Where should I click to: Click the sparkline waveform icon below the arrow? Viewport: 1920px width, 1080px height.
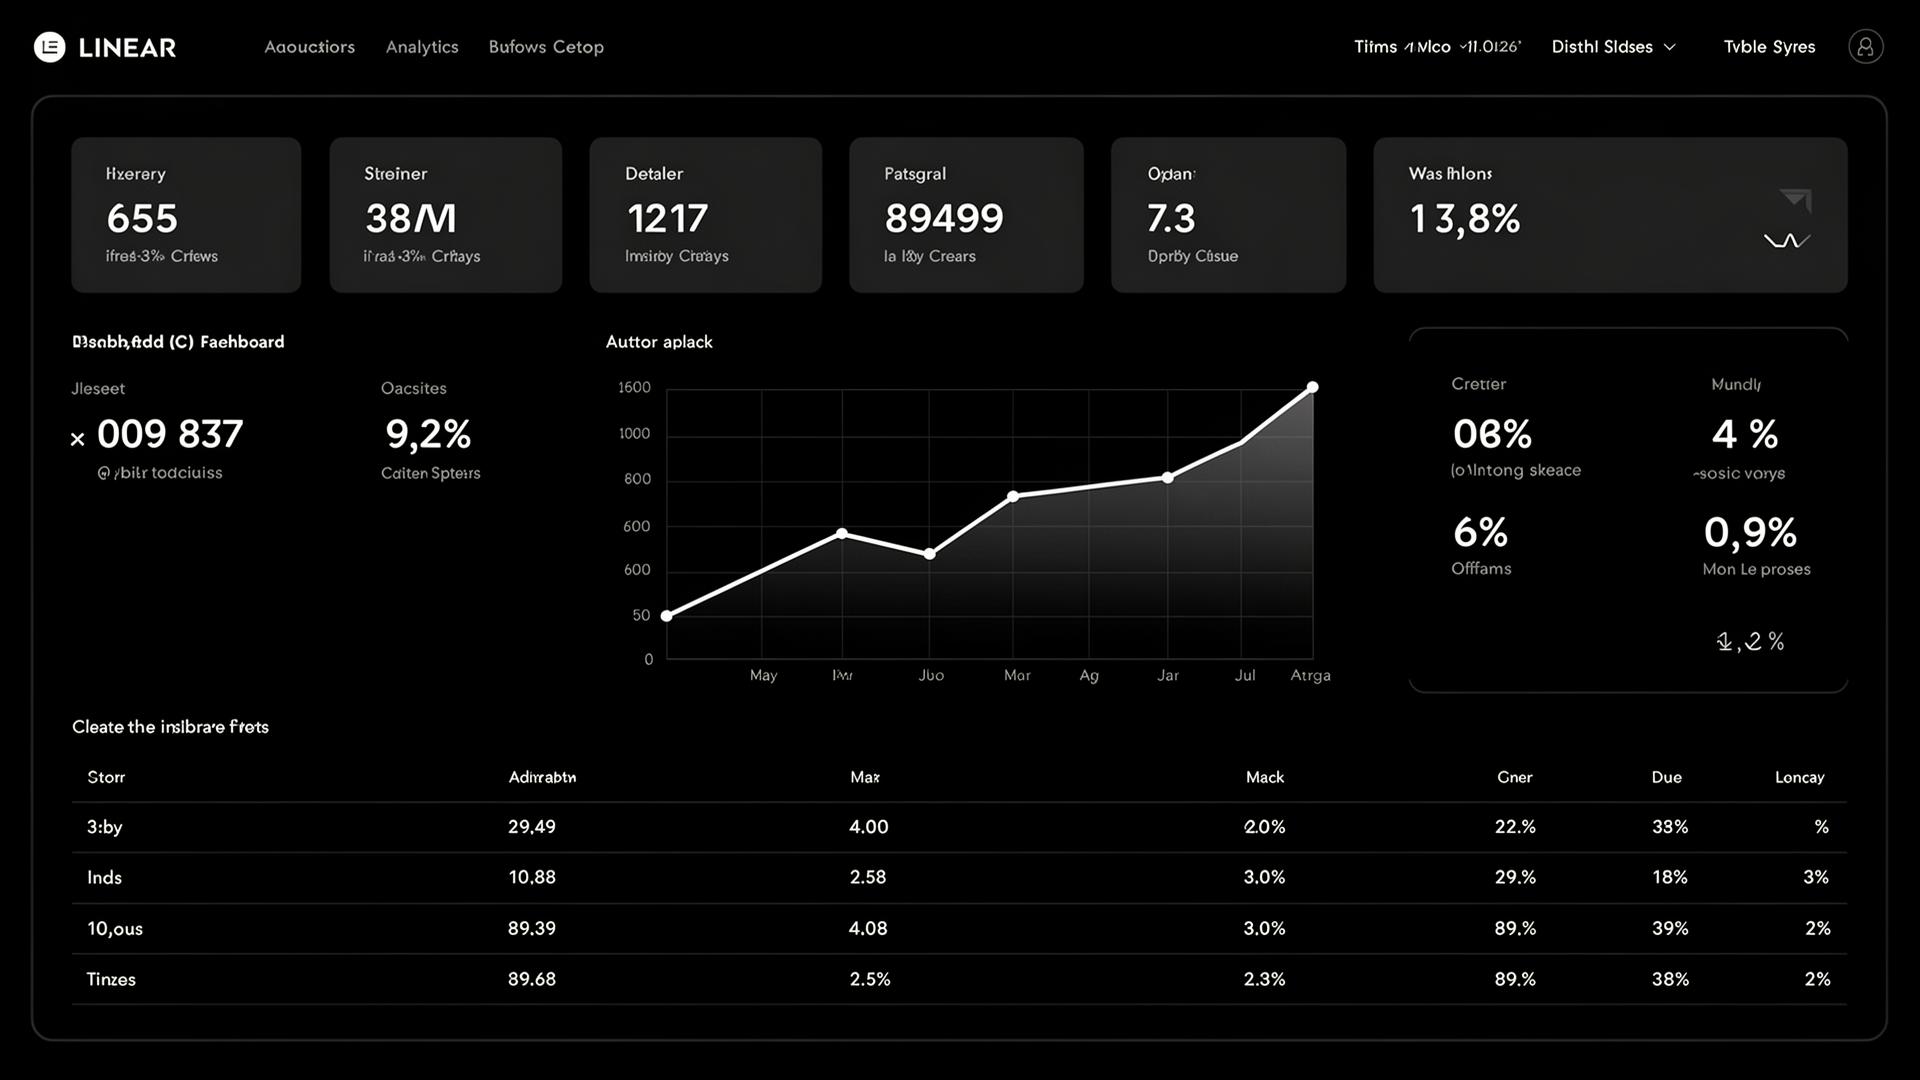click(x=1789, y=240)
